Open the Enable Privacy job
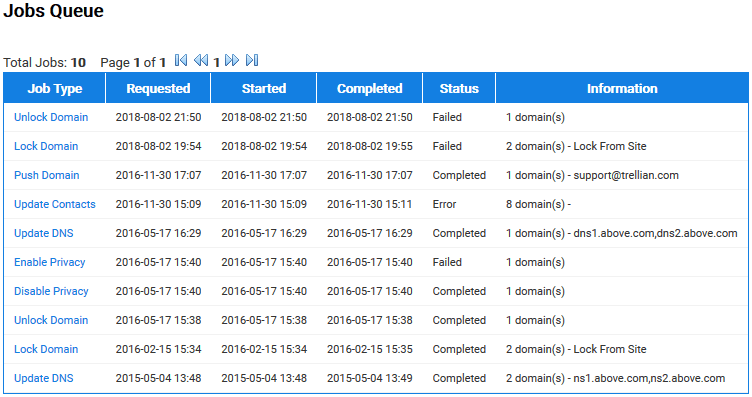This screenshot has width=752, height=397. tap(49, 262)
